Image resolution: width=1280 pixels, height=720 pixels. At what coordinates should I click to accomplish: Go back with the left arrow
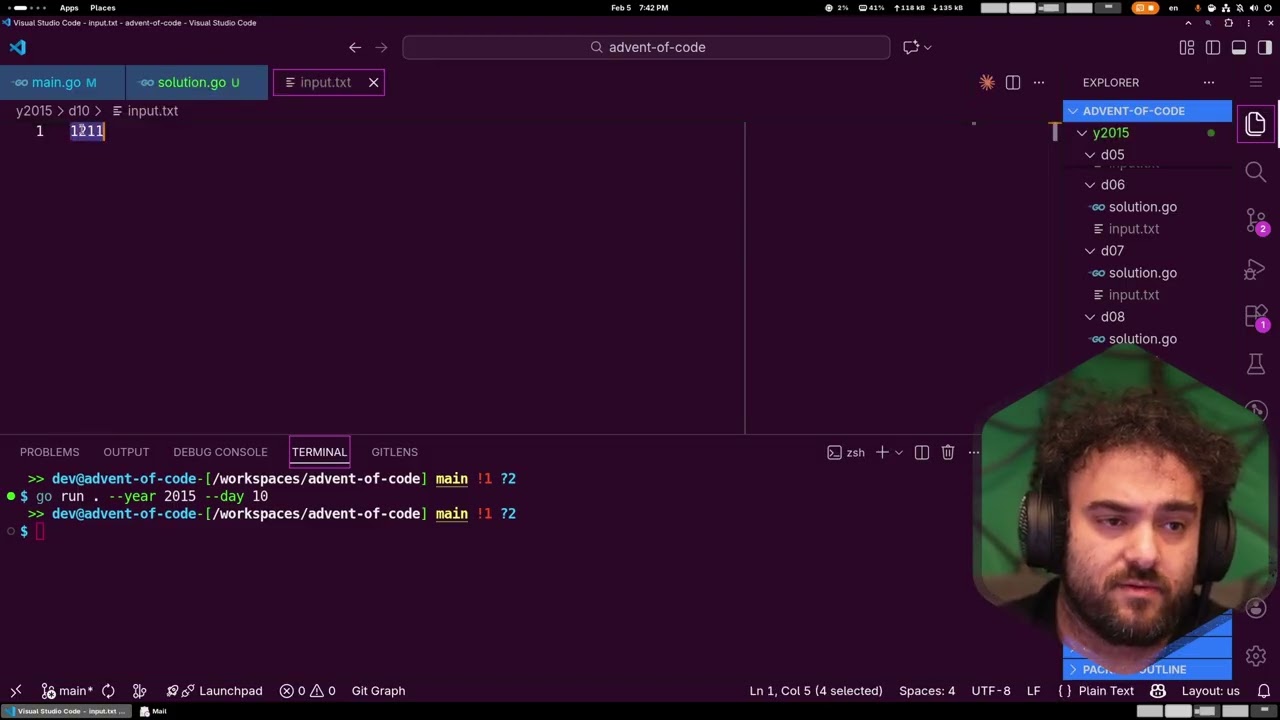coord(355,47)
